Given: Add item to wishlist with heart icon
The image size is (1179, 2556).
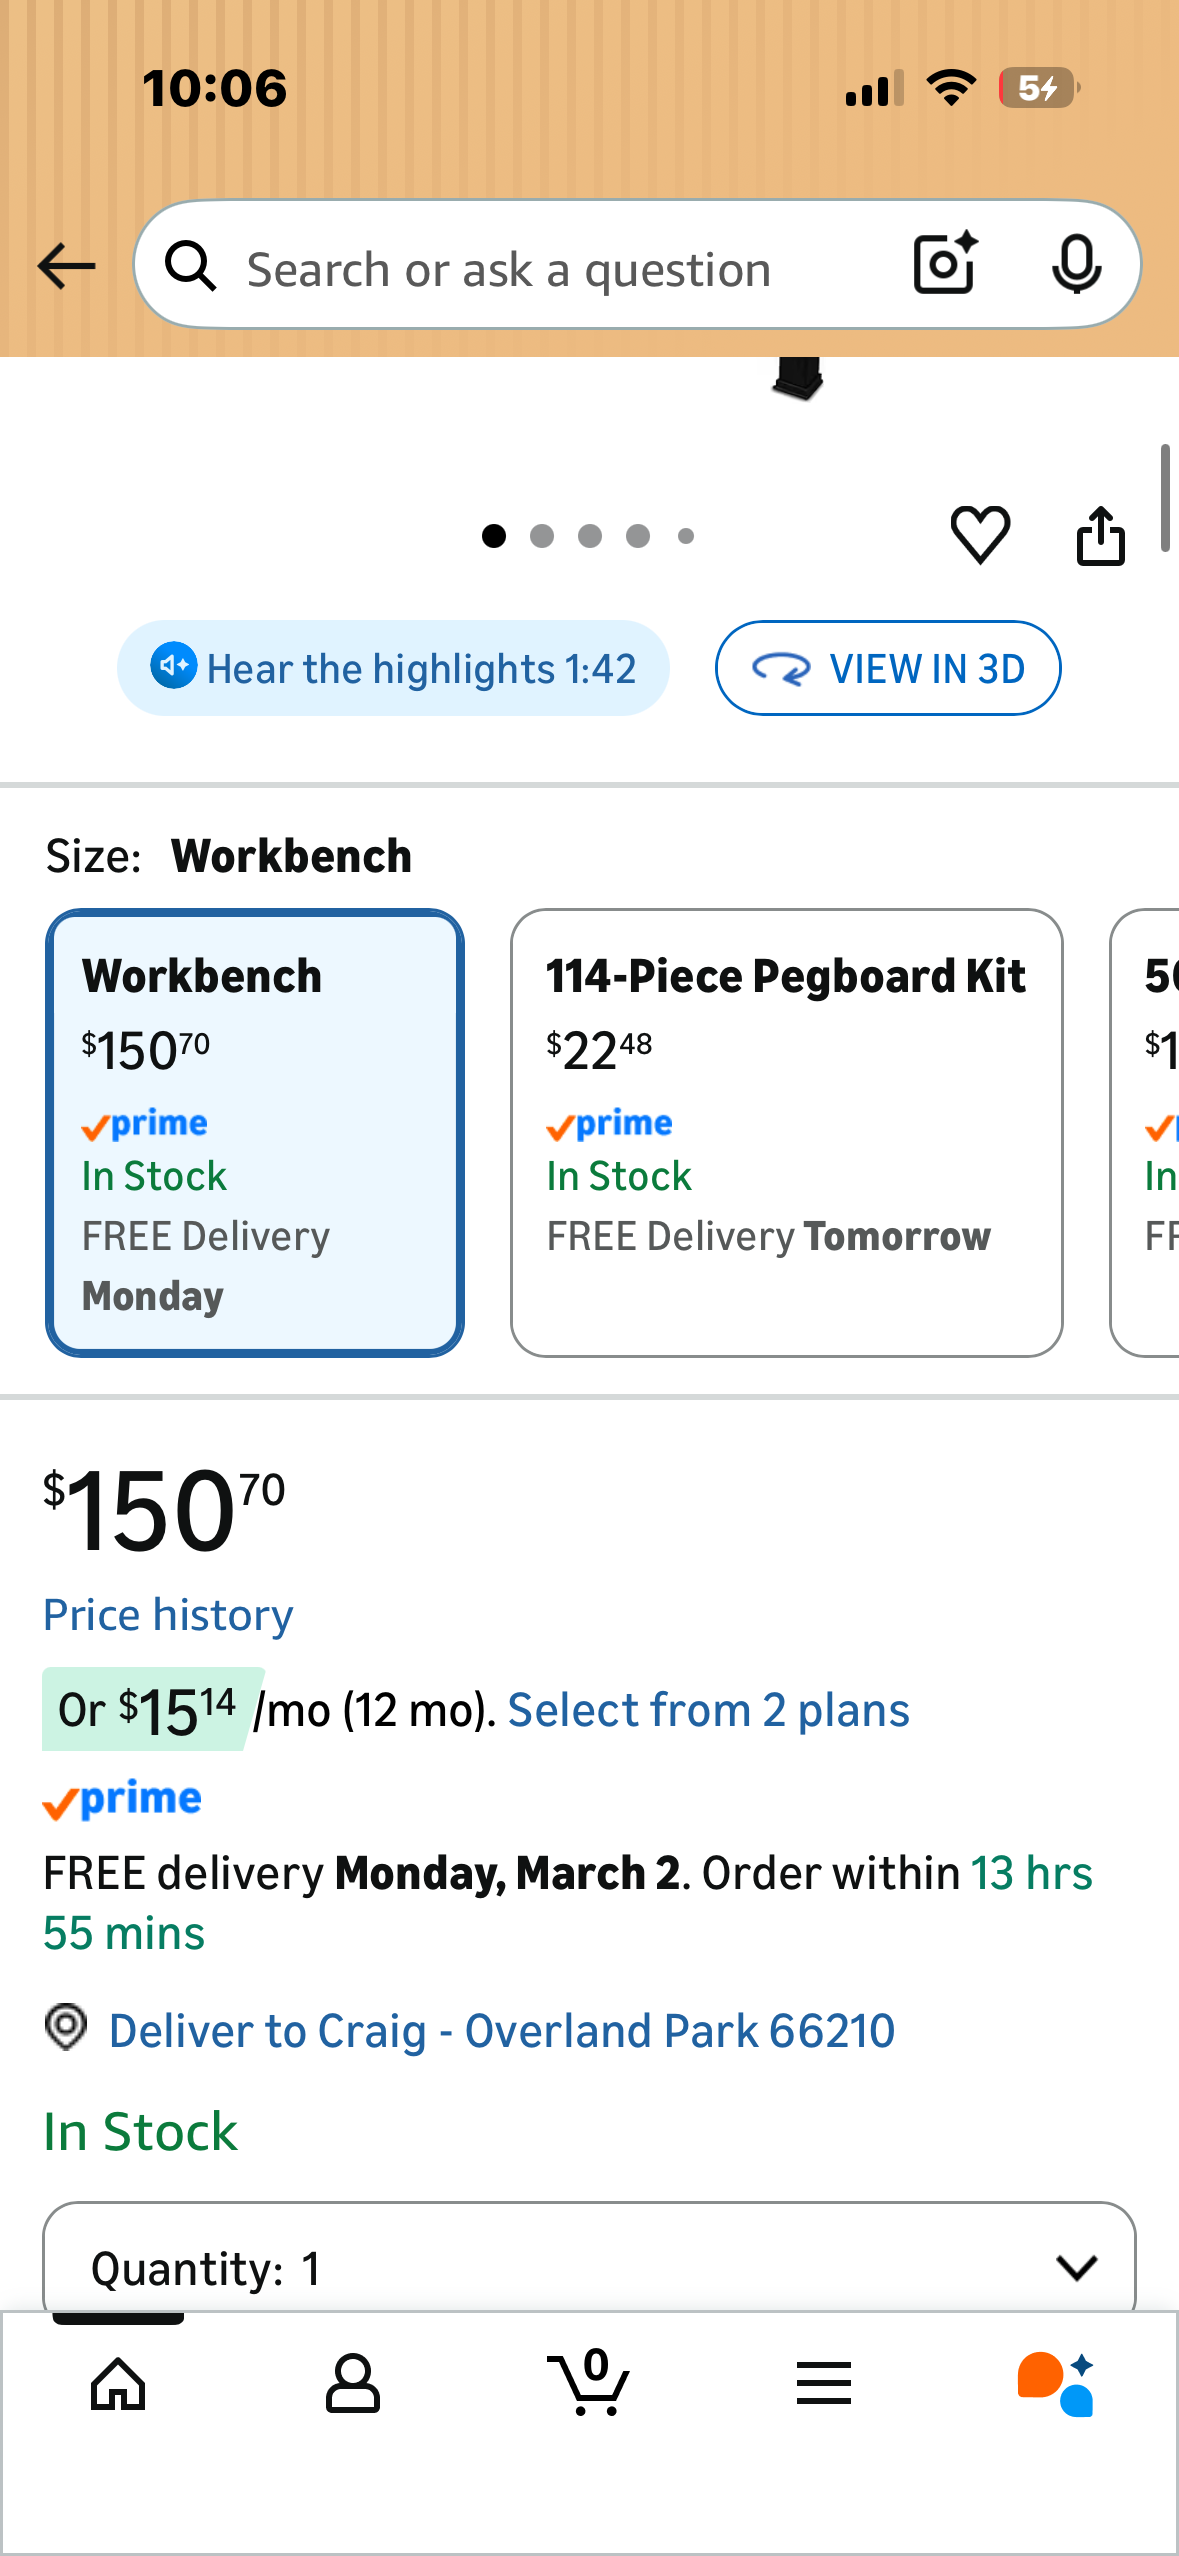Looking at the screenshot, I should (x=980, y=534).
